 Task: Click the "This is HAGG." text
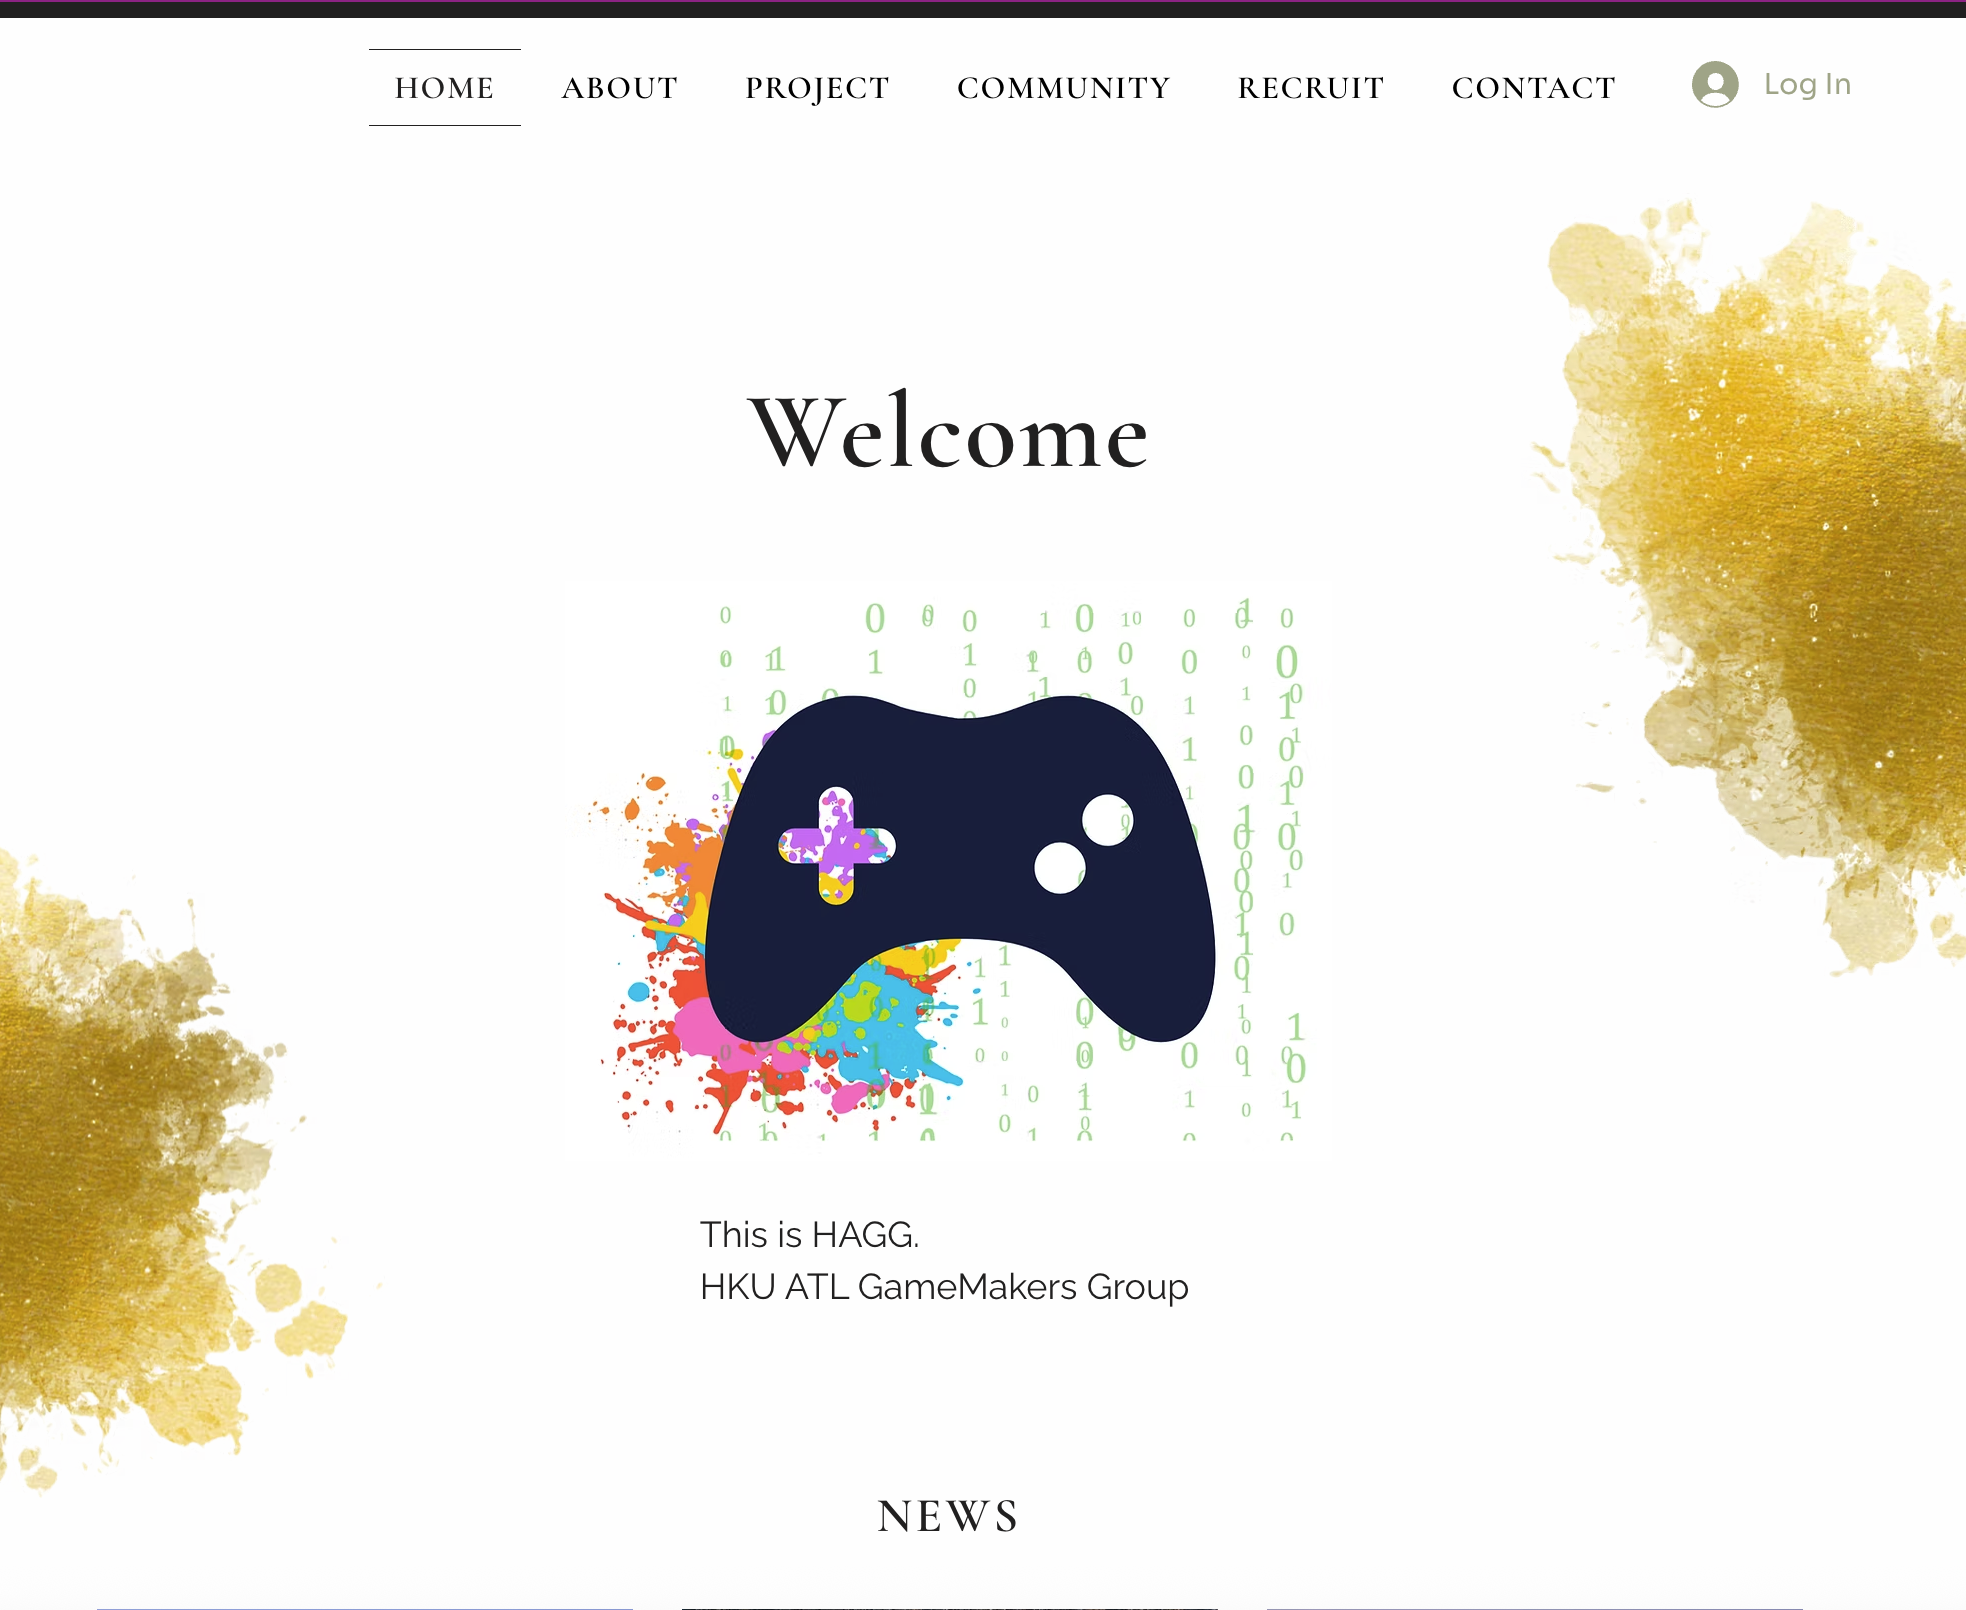pos(809,1235)
